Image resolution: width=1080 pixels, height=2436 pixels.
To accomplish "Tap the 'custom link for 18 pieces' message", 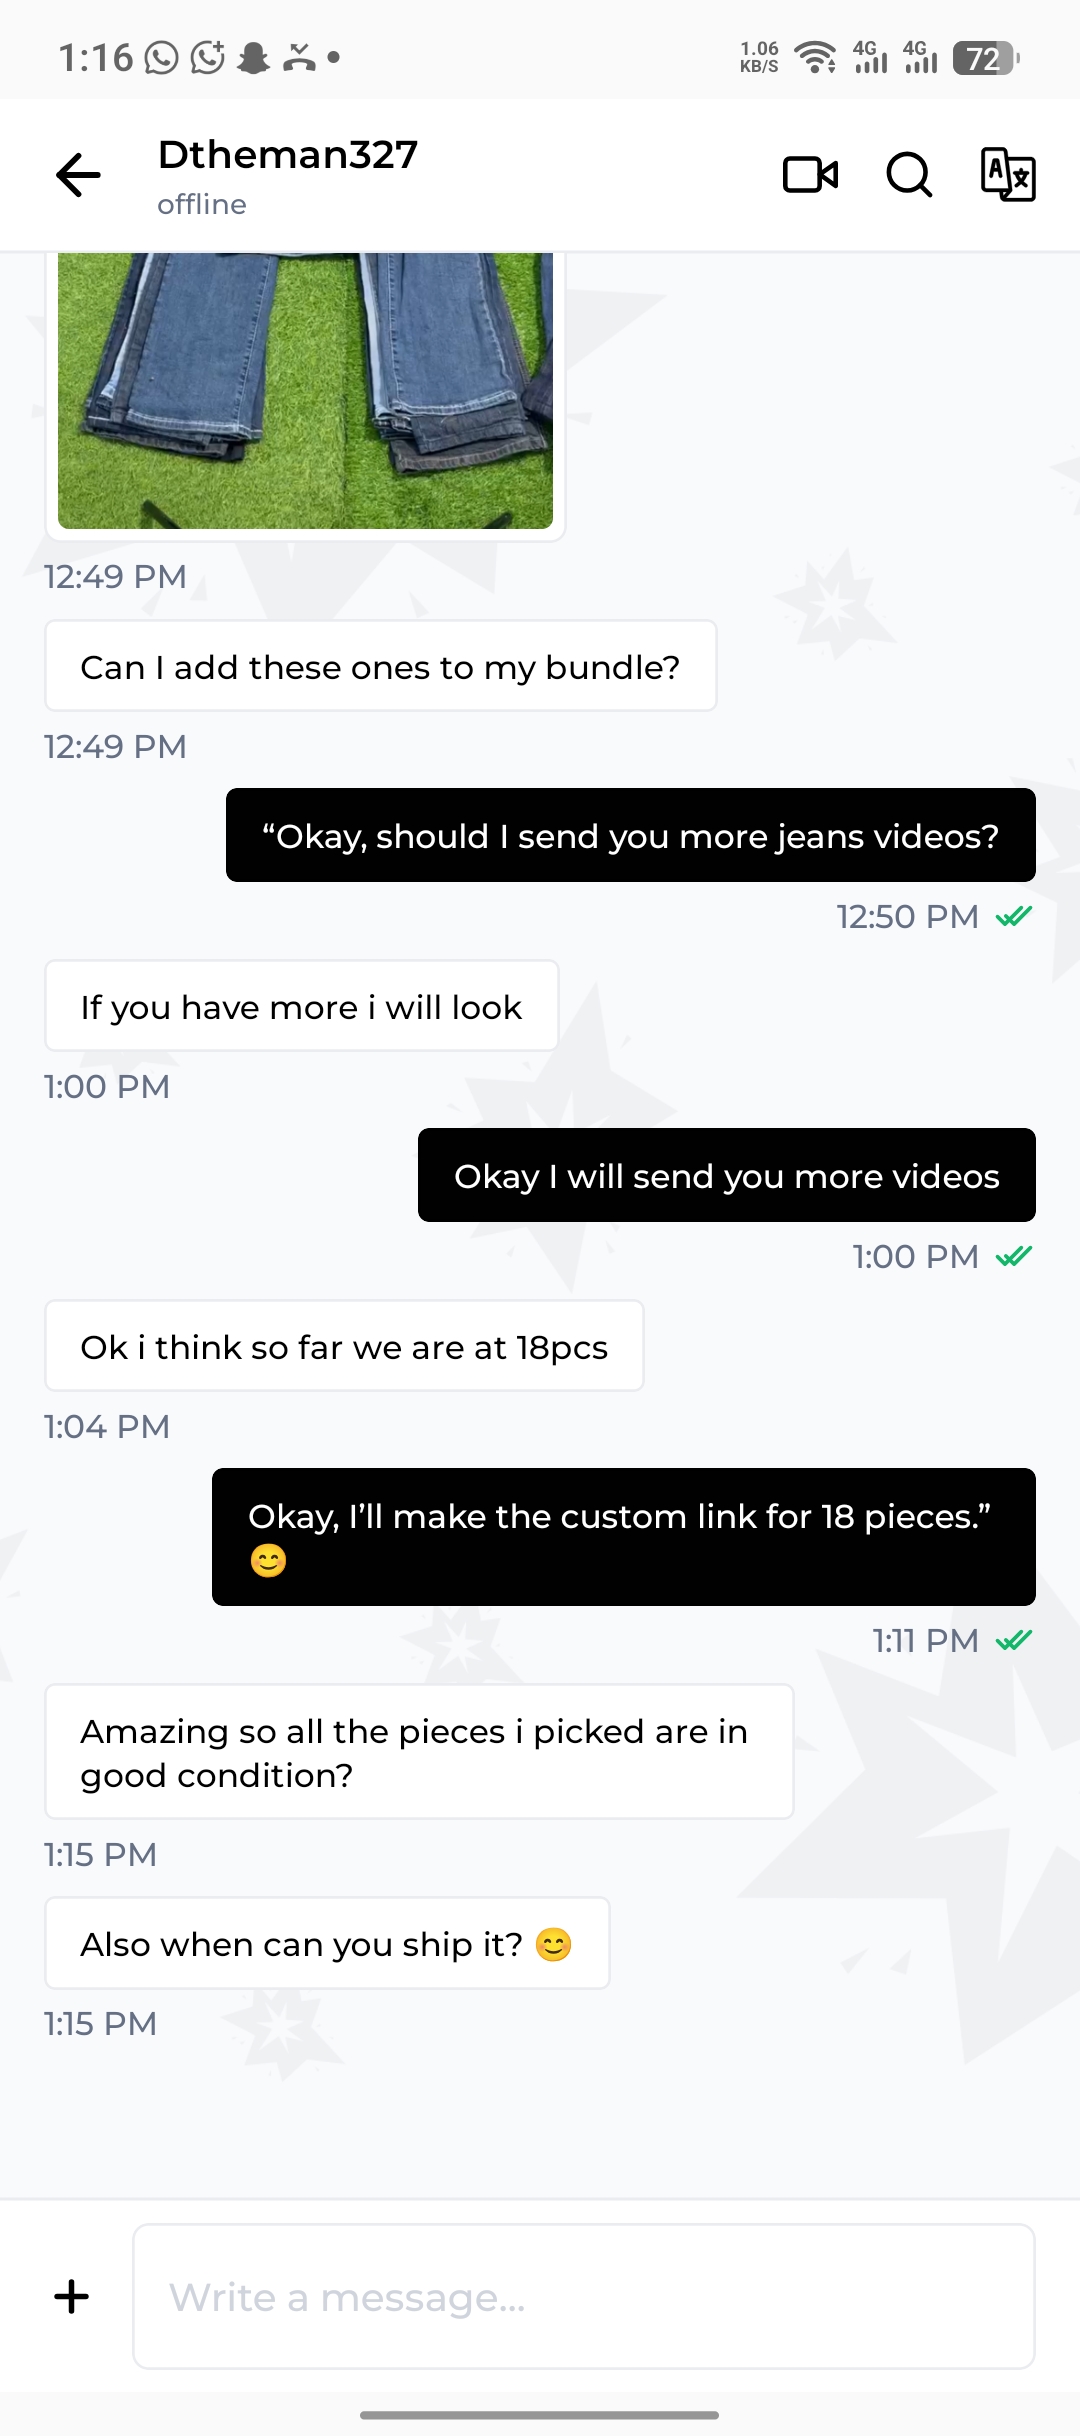I will 623,1536.
